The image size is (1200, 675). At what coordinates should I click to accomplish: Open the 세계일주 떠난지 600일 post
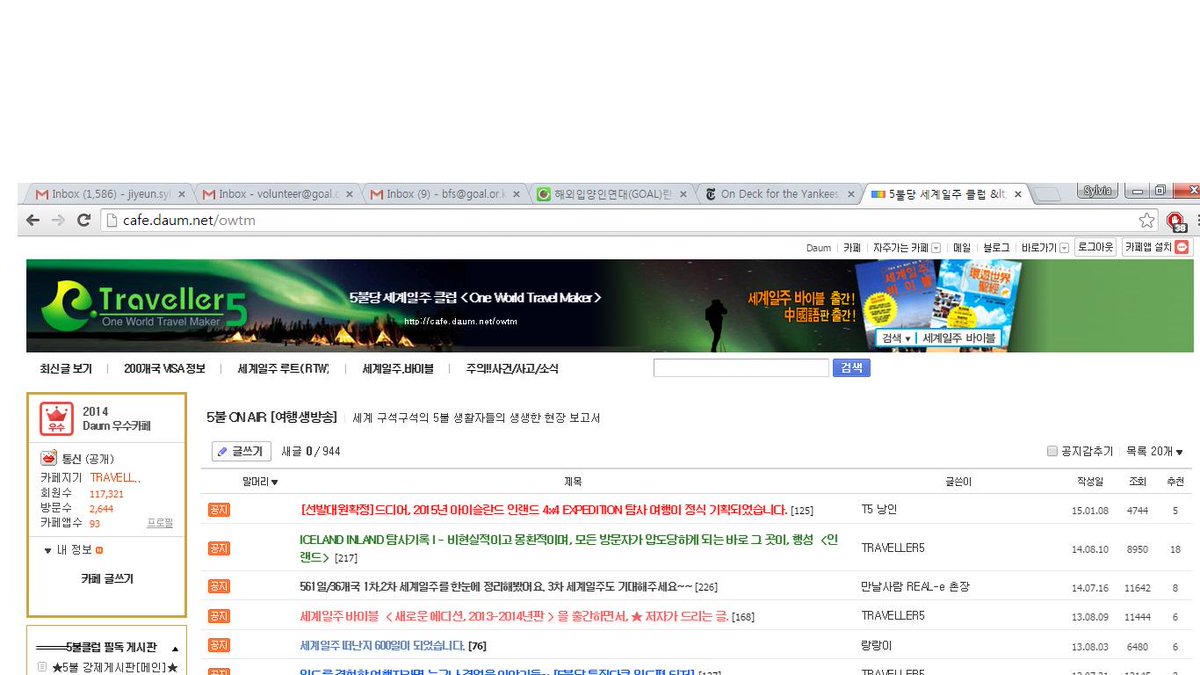382,646
